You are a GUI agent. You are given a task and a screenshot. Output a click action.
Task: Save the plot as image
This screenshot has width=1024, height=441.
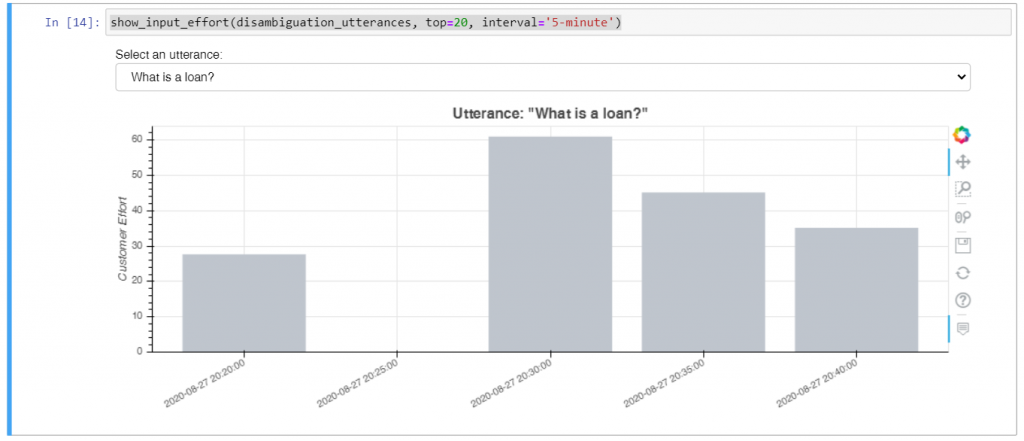click(962, 245)
